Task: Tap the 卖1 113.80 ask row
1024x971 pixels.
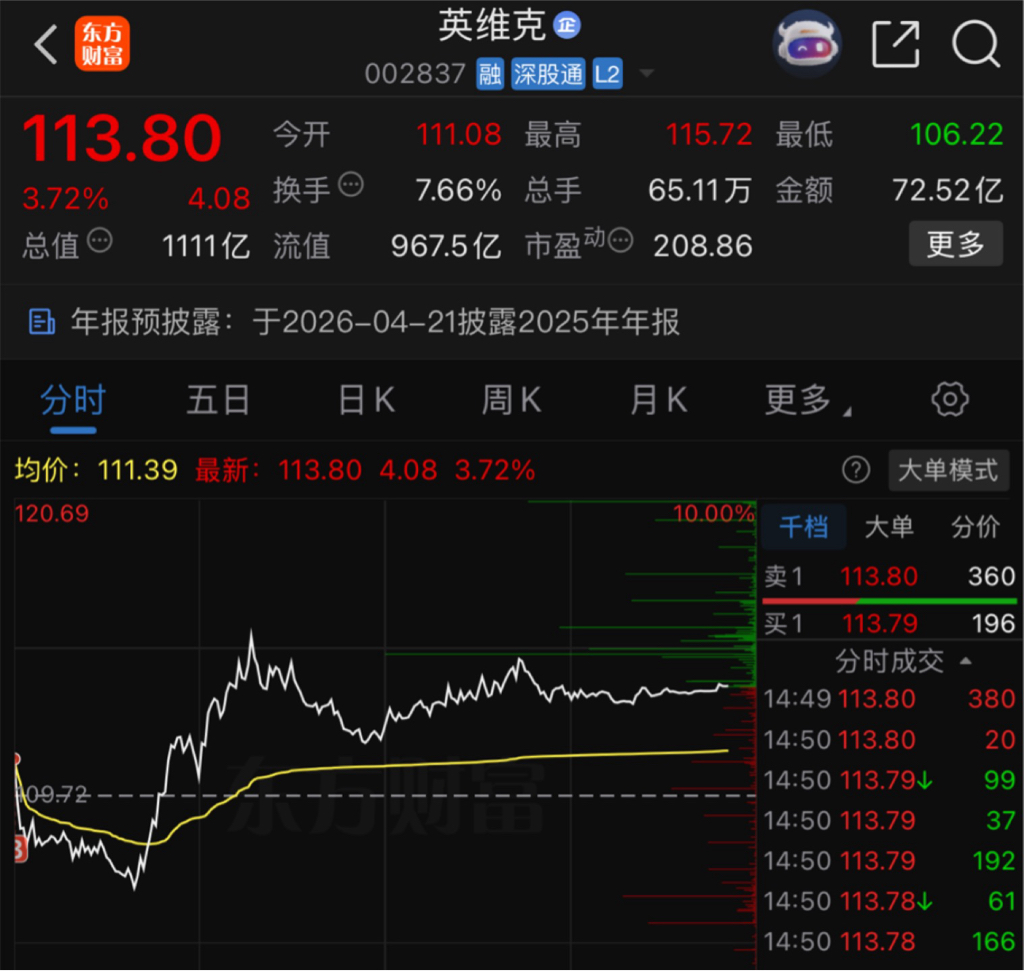Action: click(x=889, y=577)
